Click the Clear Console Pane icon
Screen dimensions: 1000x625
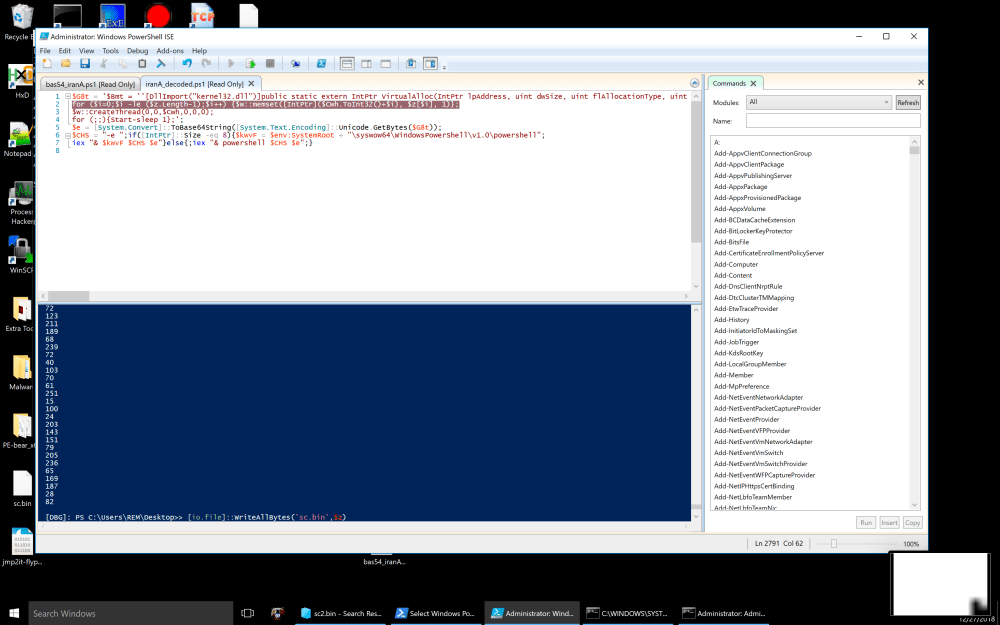click(x=160, y=63)
